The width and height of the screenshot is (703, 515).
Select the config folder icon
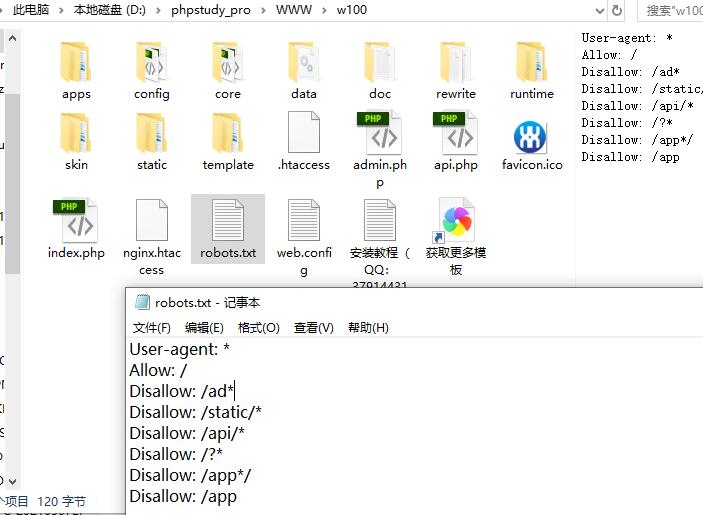tap(152, 64)
